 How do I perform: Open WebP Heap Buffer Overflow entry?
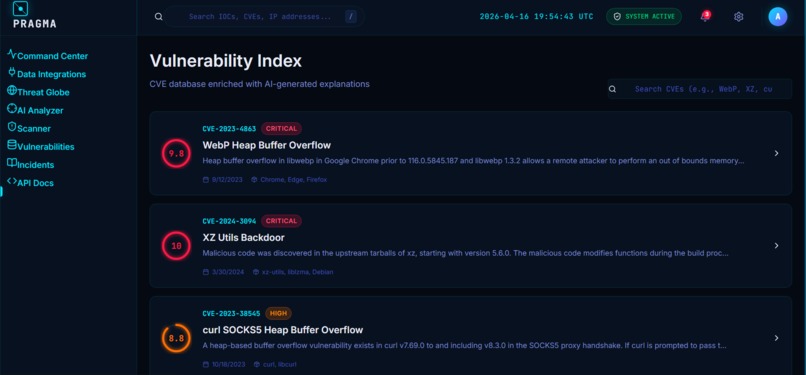pos(267,145)
